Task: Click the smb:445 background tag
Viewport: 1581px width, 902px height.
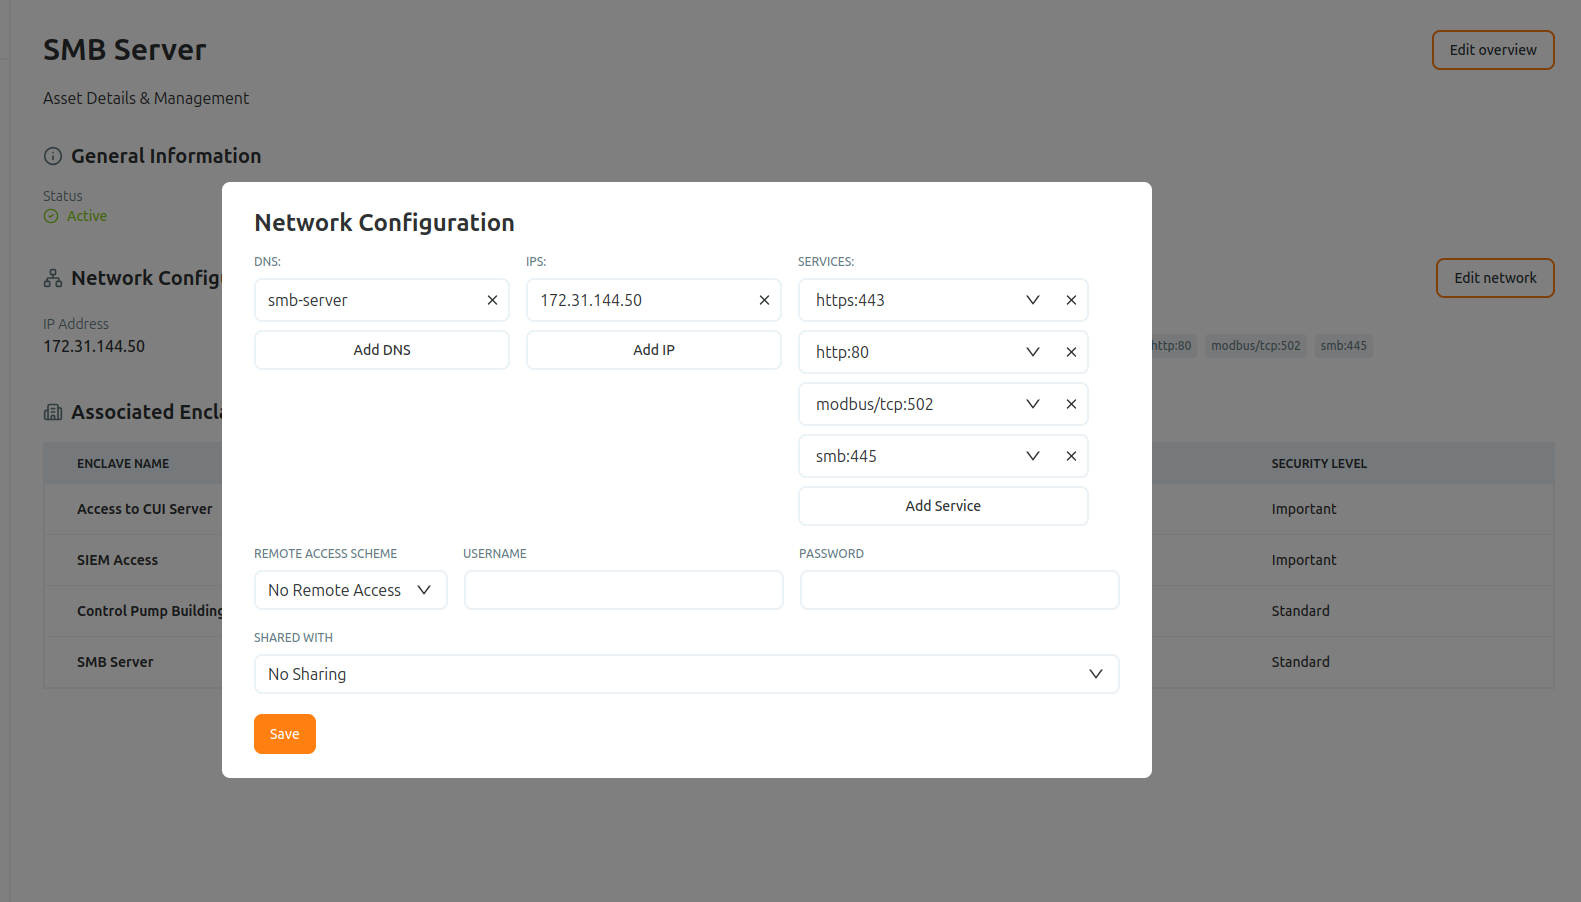Action: (1343, 346)
